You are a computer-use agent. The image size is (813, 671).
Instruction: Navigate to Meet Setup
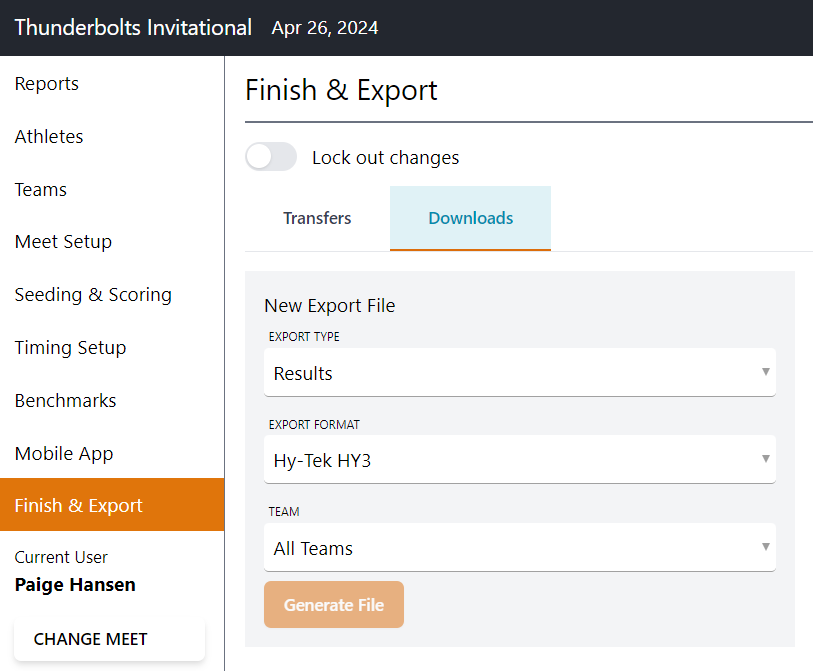63,242
